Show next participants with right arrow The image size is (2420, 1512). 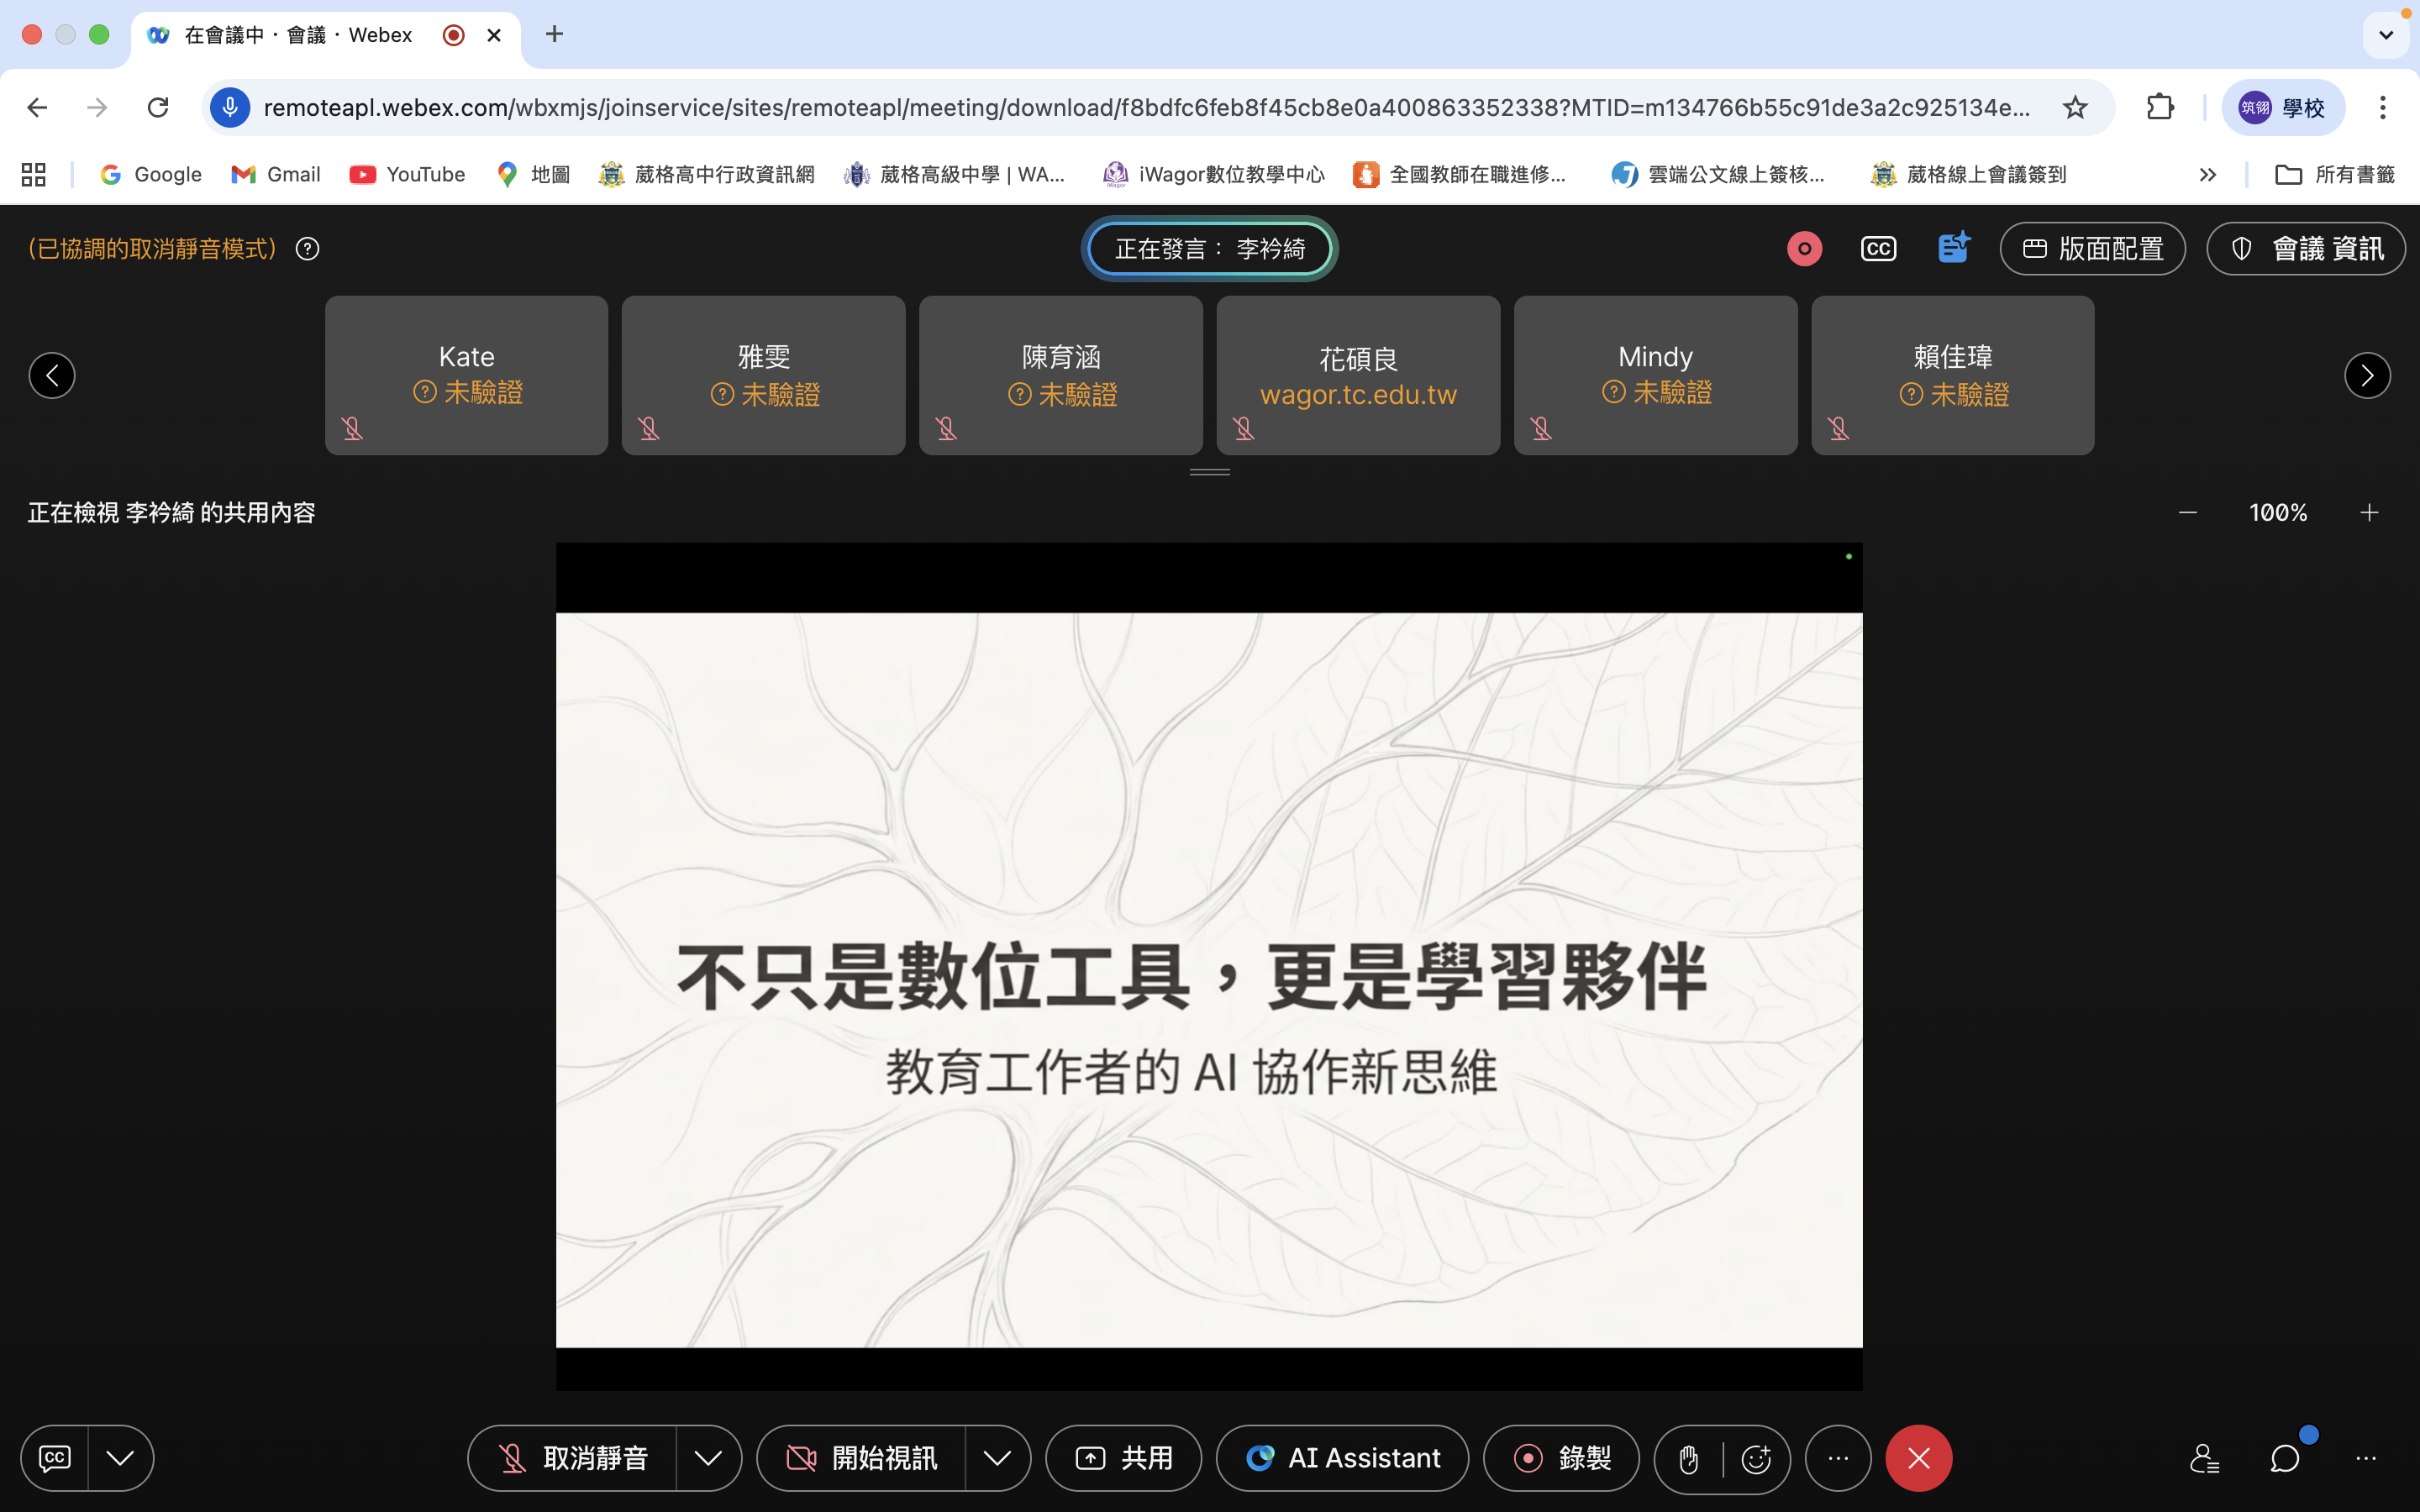[x=2366, y=376]
